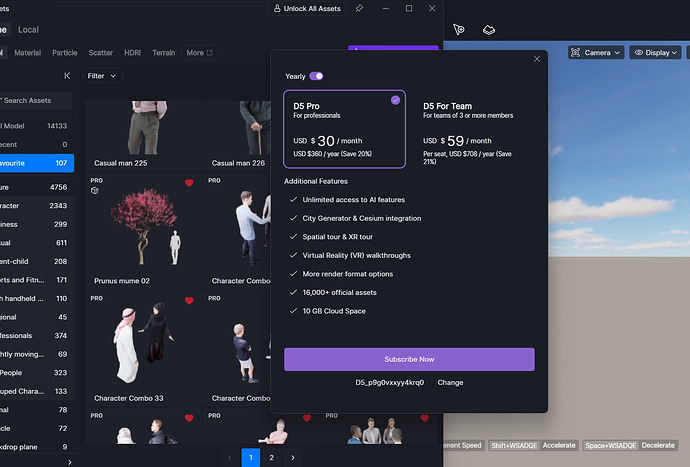
Task: Click the Unlock All Assets button
Action: [307, 8]
